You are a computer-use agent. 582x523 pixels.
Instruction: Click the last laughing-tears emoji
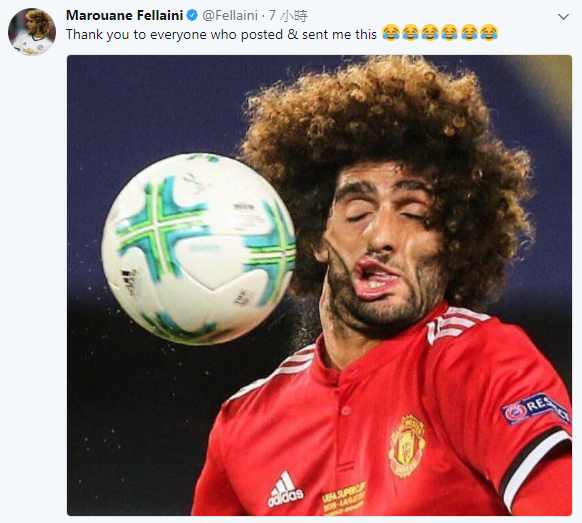pyautogui.click(x=488, y=32)
